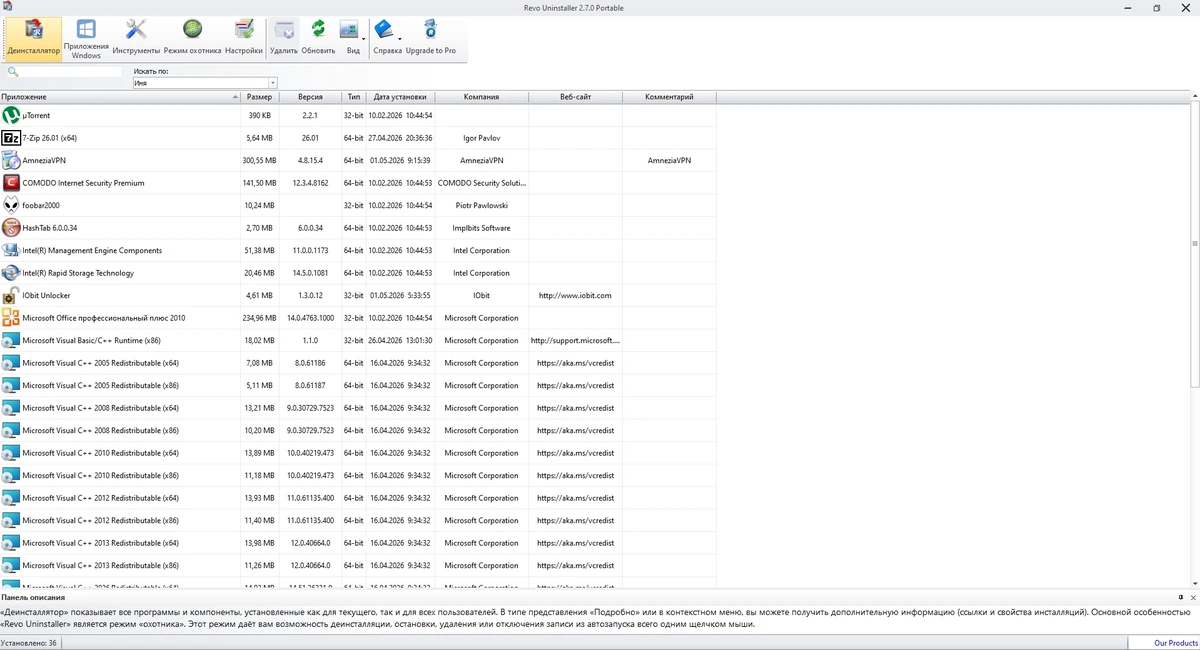Select Microsoft Visual Basic/C++ Runtime icon
Screen dimensions: 1200x650
point(11,340)
